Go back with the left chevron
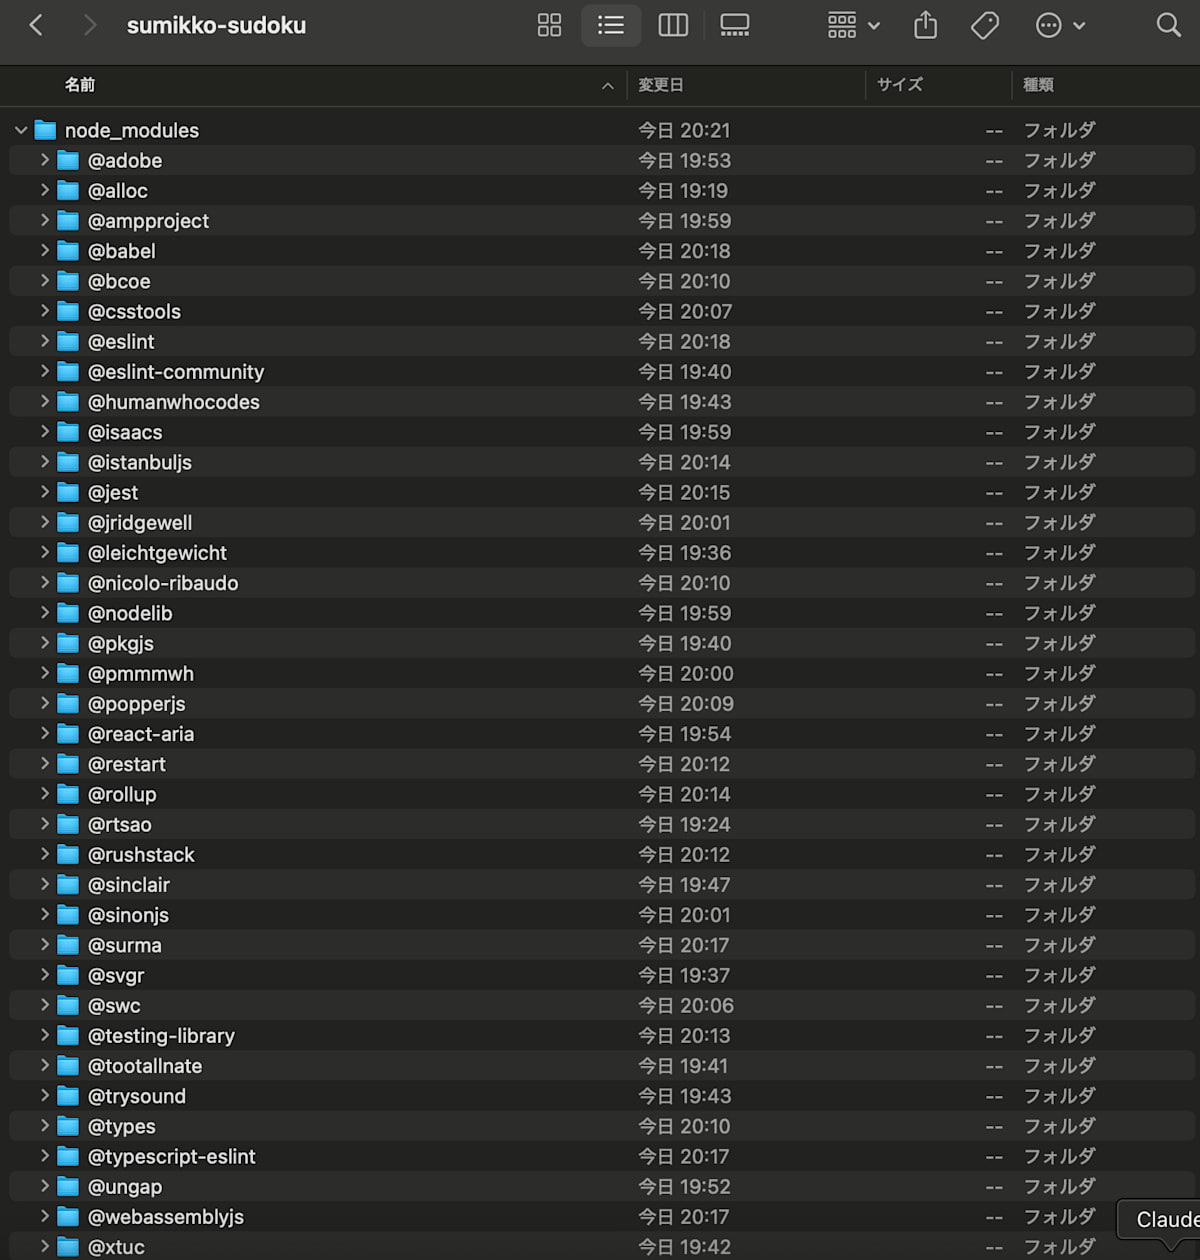The image size is (1200, 1260). (x=36, y=25)
